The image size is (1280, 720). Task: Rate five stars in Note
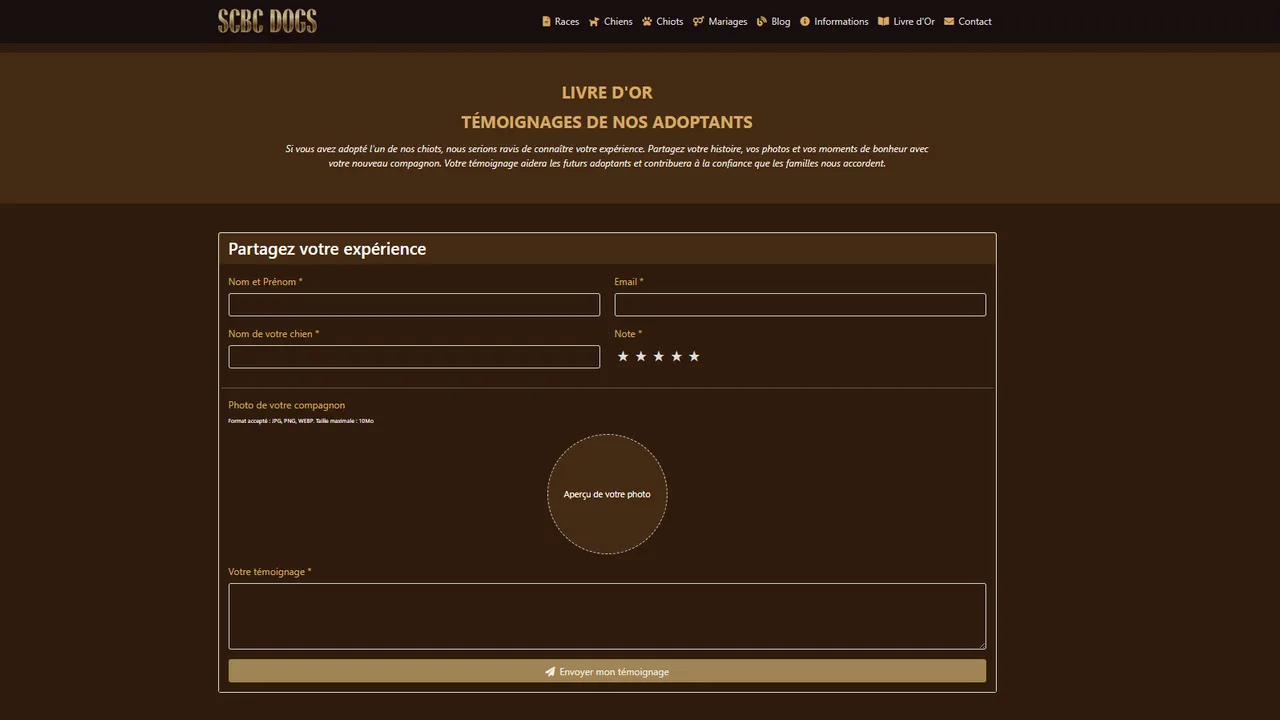694,357
